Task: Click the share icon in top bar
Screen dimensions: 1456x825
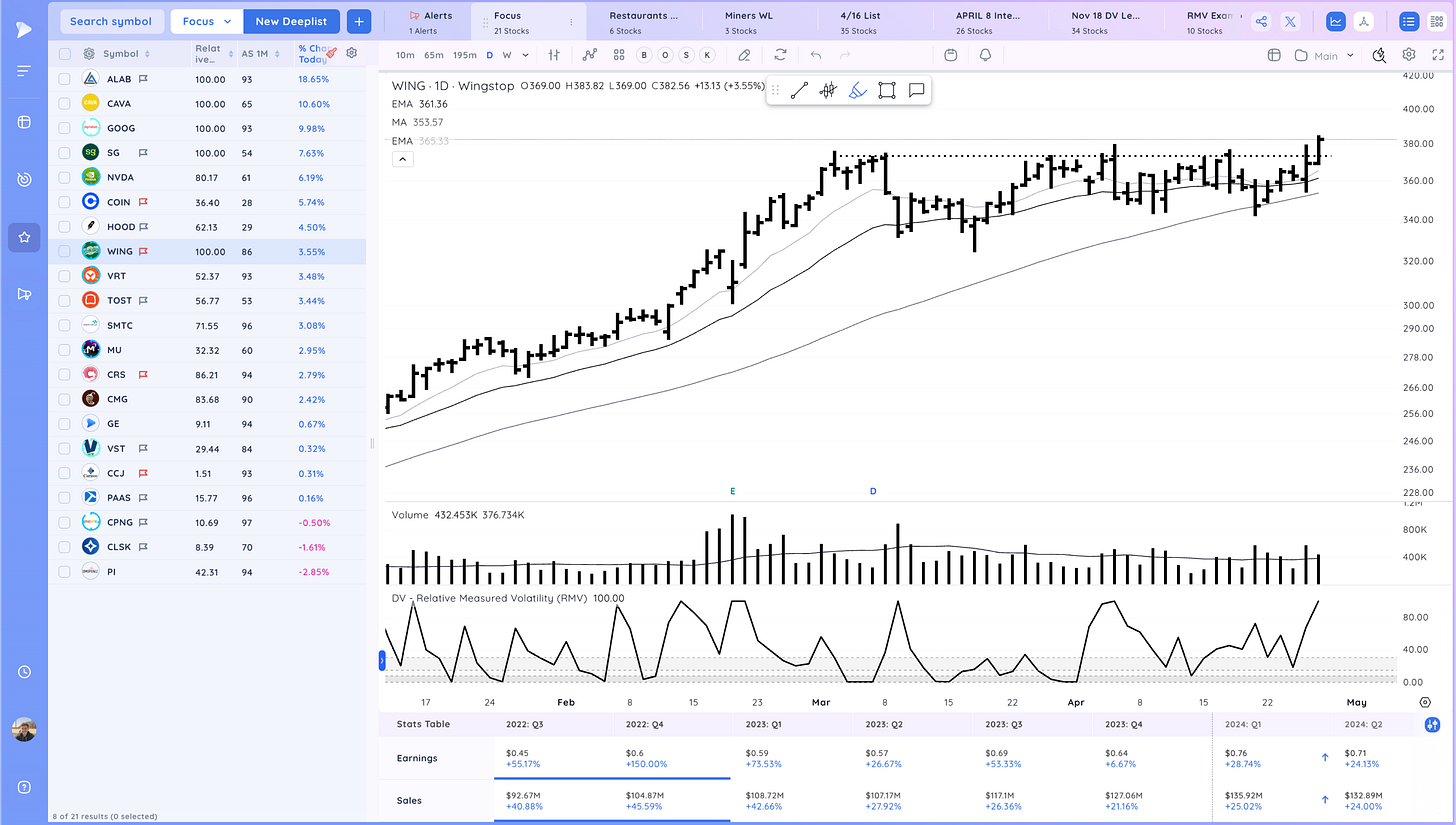Action: 1261,21
